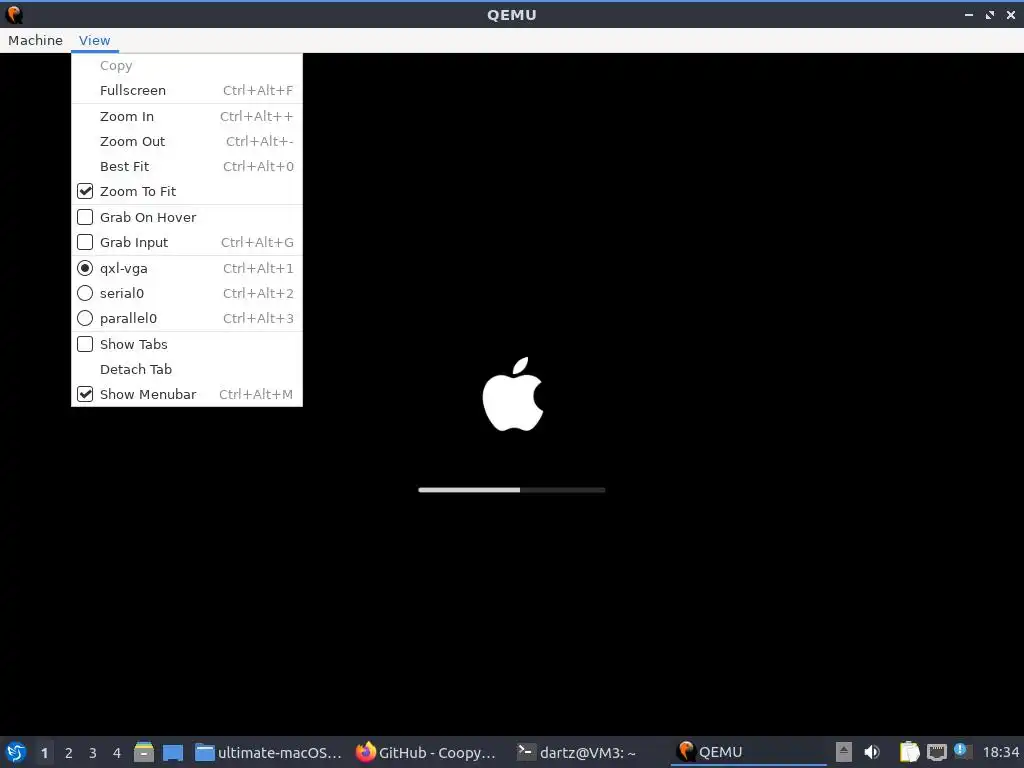
Task: Select Fullscreen from the View menu
Action: 187,90
